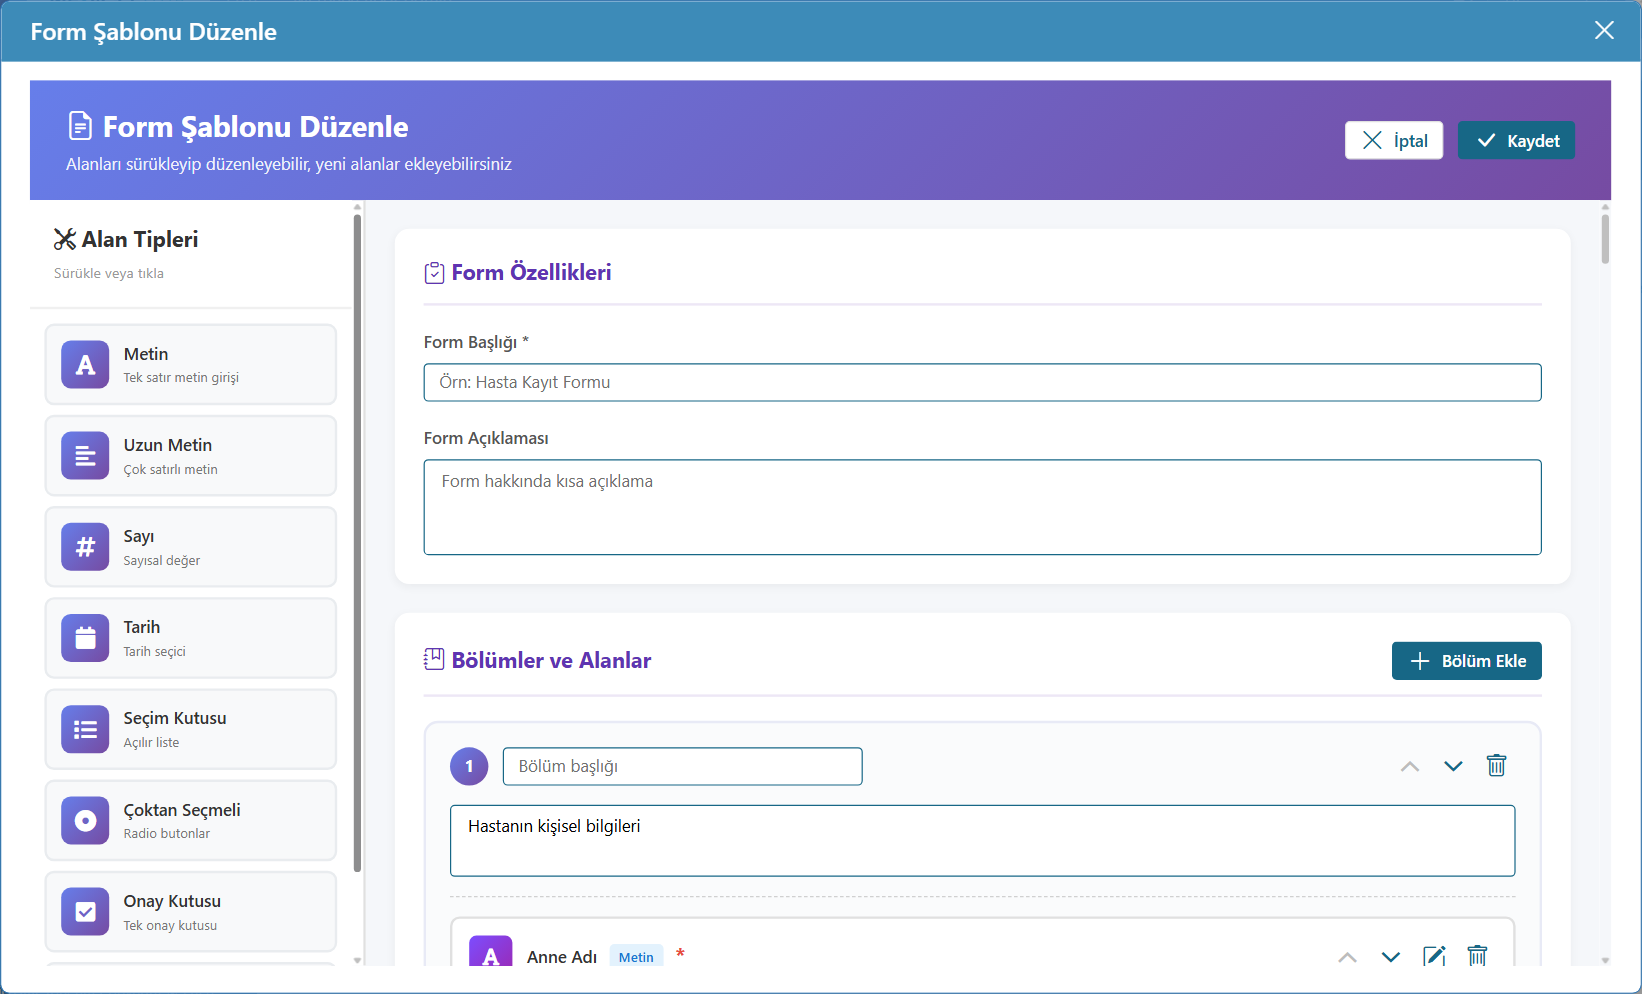The height and width of the screenshot is (994, 1642).
Task: Click the Sayısal değer description text
Action: point(162,561)
